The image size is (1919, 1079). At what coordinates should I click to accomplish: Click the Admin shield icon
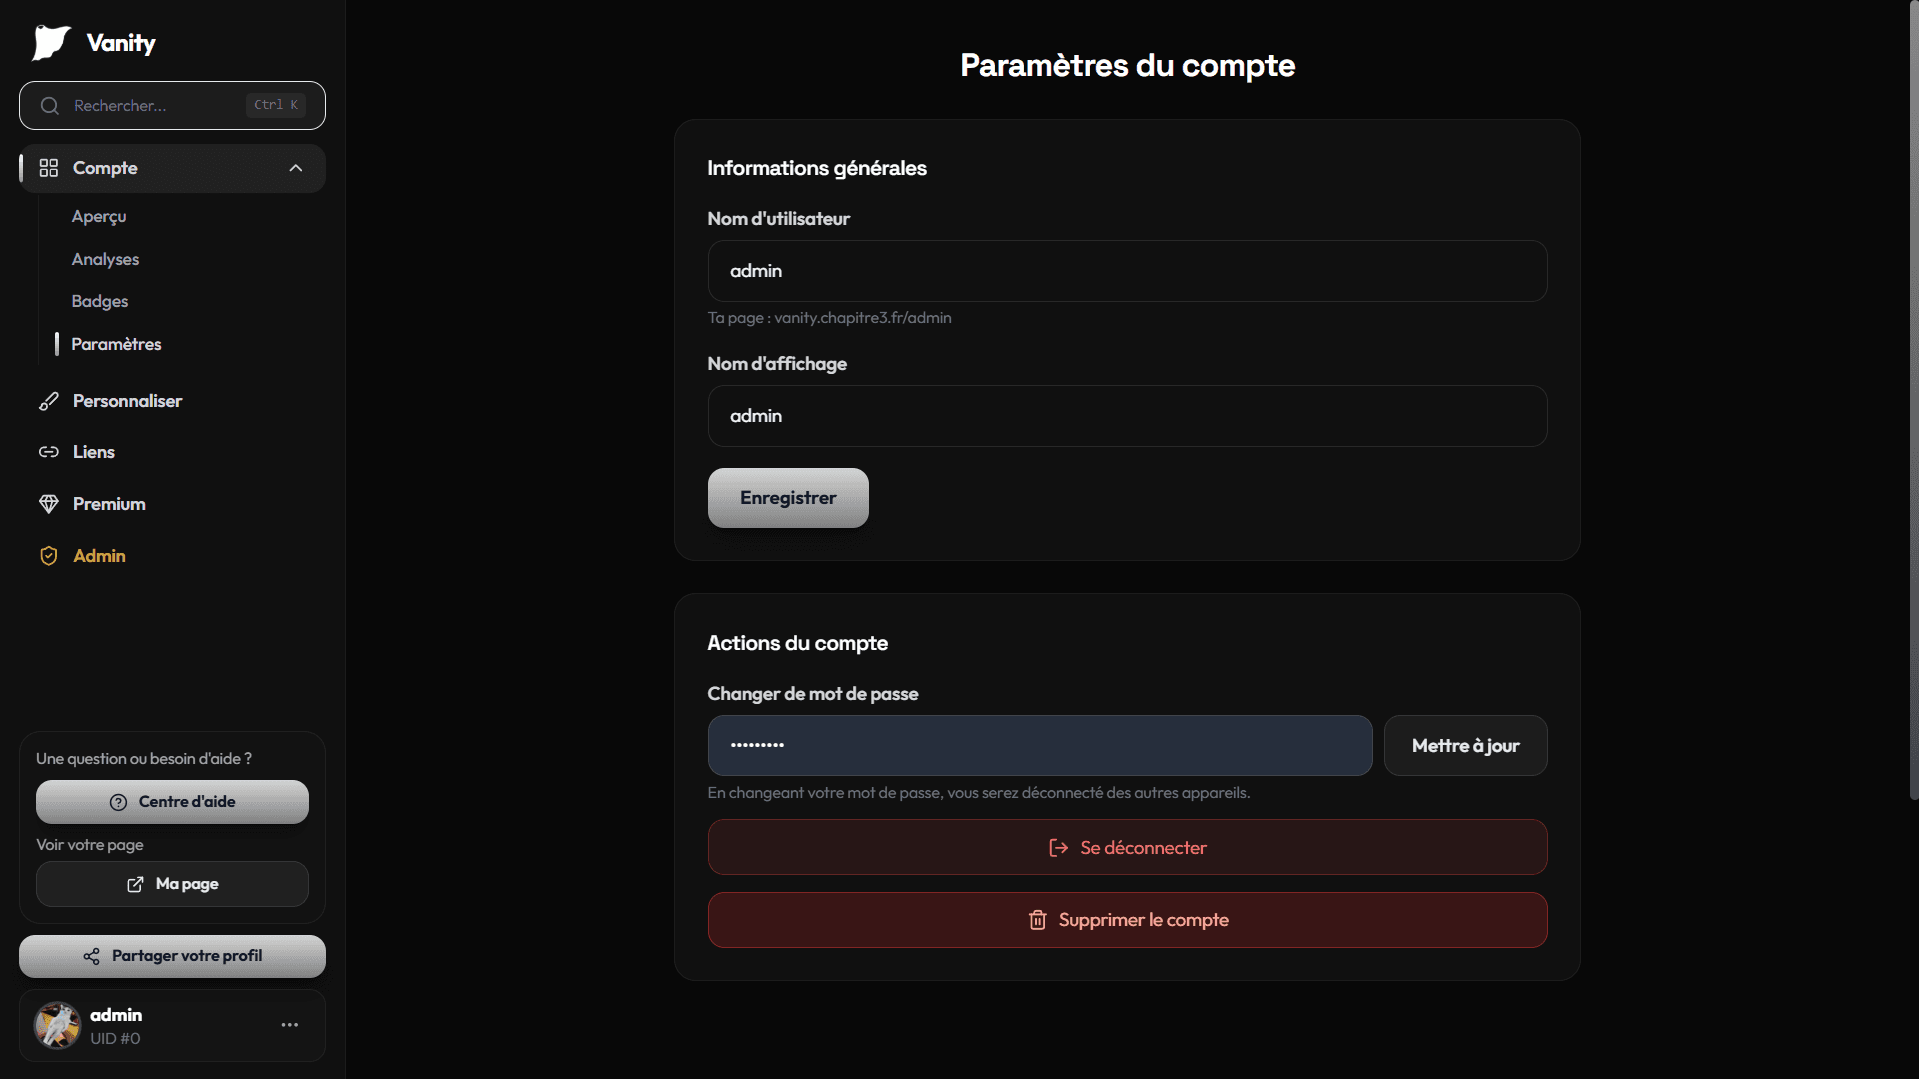tap(48, 556)
